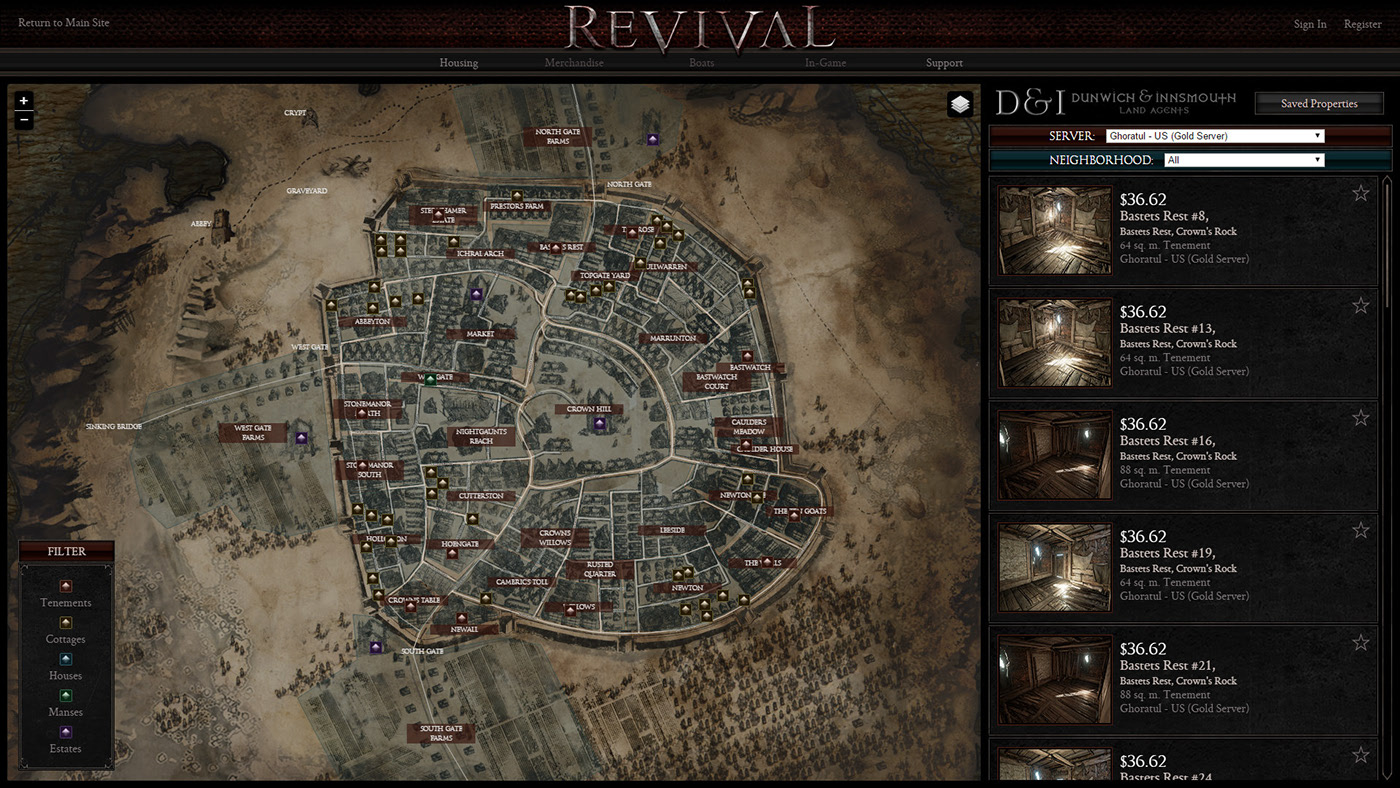The height and width of the screenshot is (788, 1400).
Task: Click the purple estate marker at Crown Hill
Action: coord(600,424)
